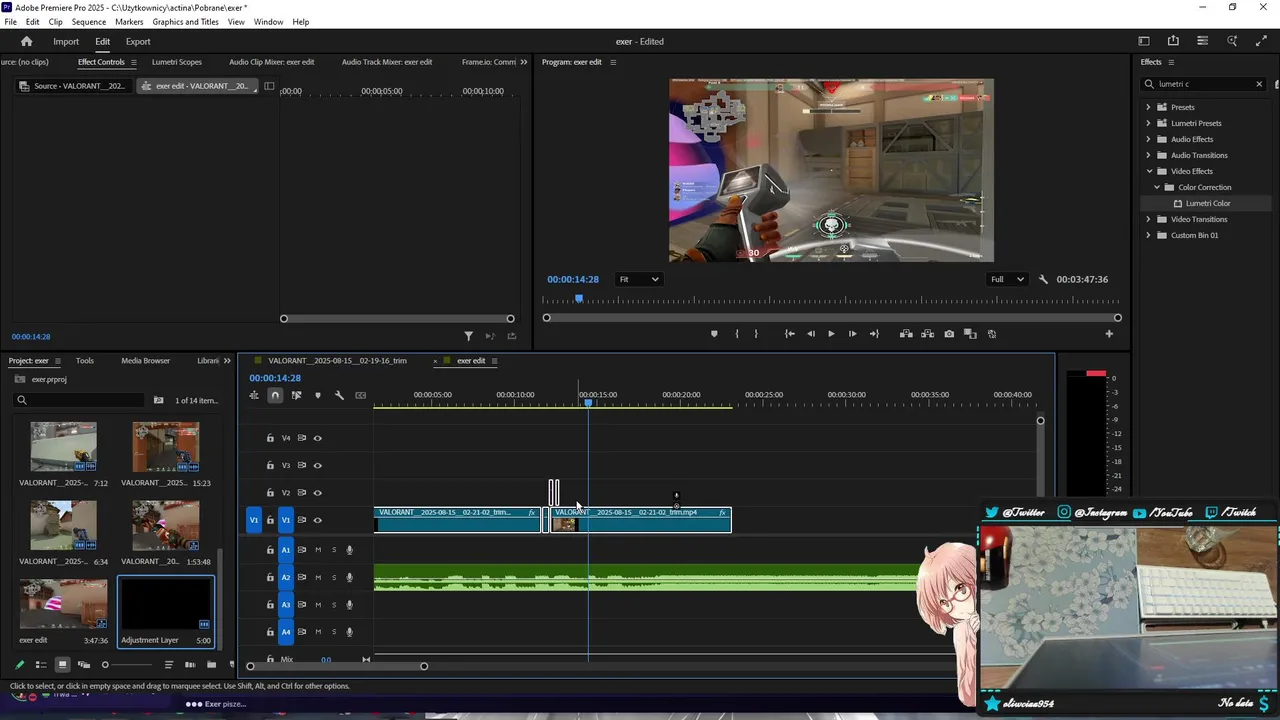Expand the Lumetri Presets folder

coord(1148,123)
